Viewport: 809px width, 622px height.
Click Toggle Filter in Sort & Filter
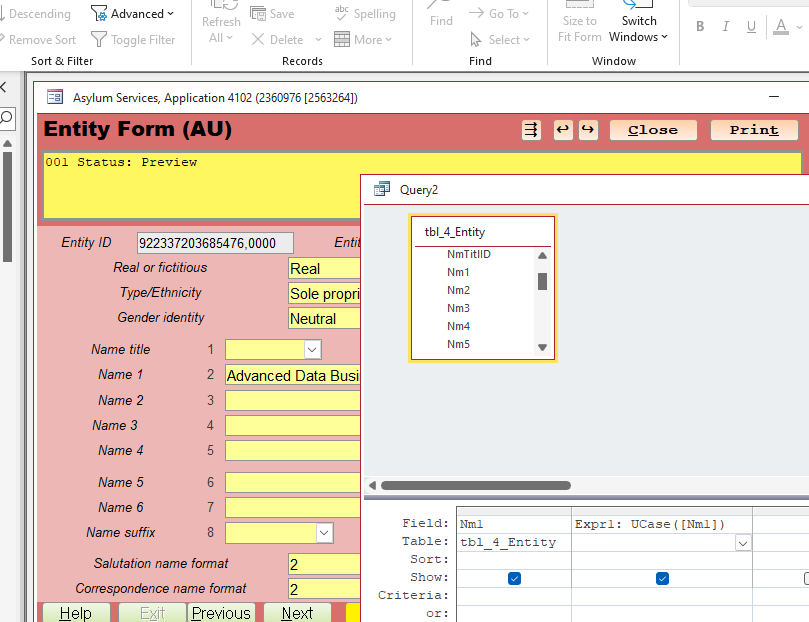pyautogui.click(x=133, y=40)
